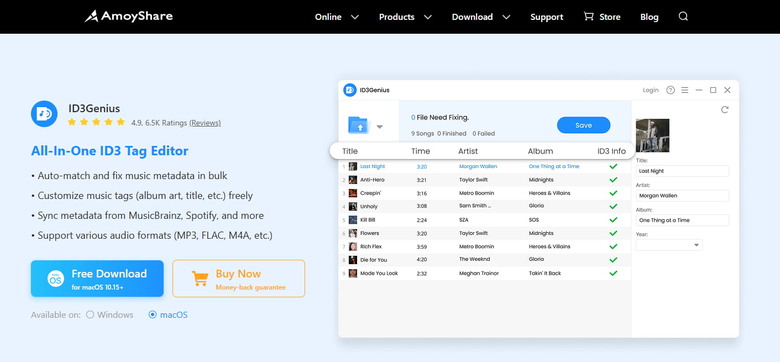The height and width of the screenshot is (362, 780).
Task: Click the Time column header
Action: (420, 151)
